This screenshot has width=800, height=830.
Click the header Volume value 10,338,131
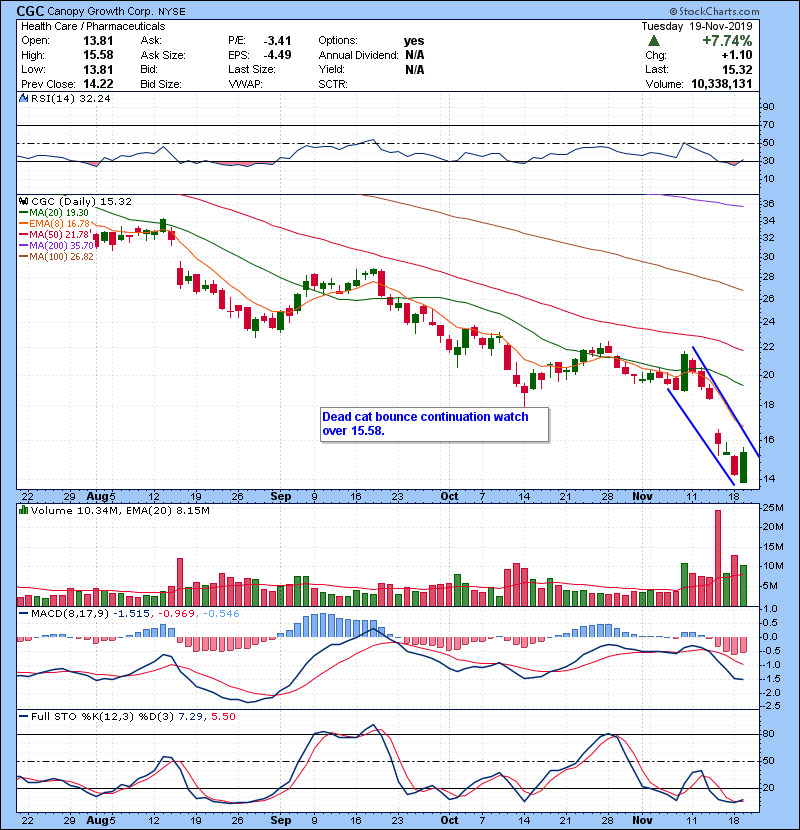(721, 84)
